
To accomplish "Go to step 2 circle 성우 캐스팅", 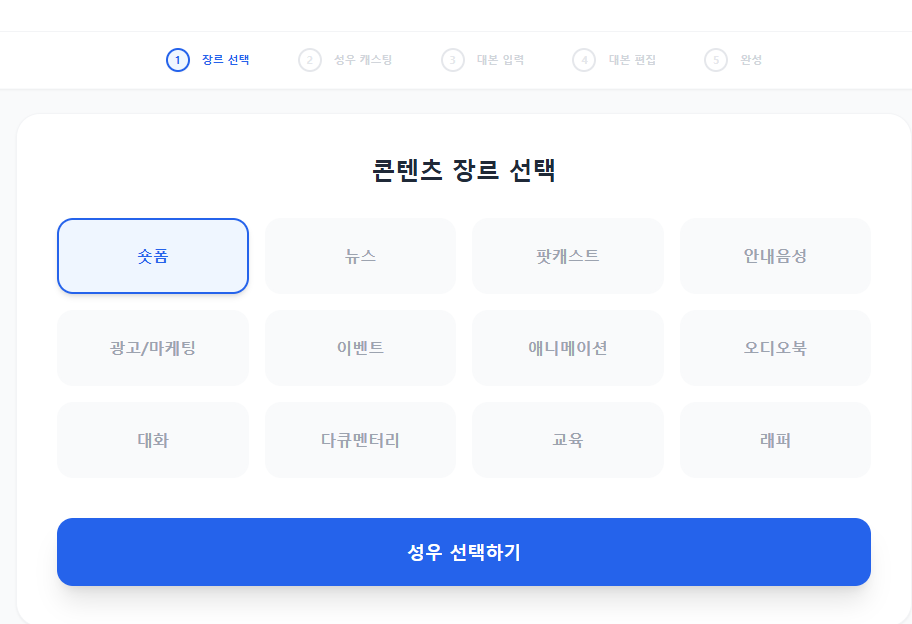I will 310,60.
